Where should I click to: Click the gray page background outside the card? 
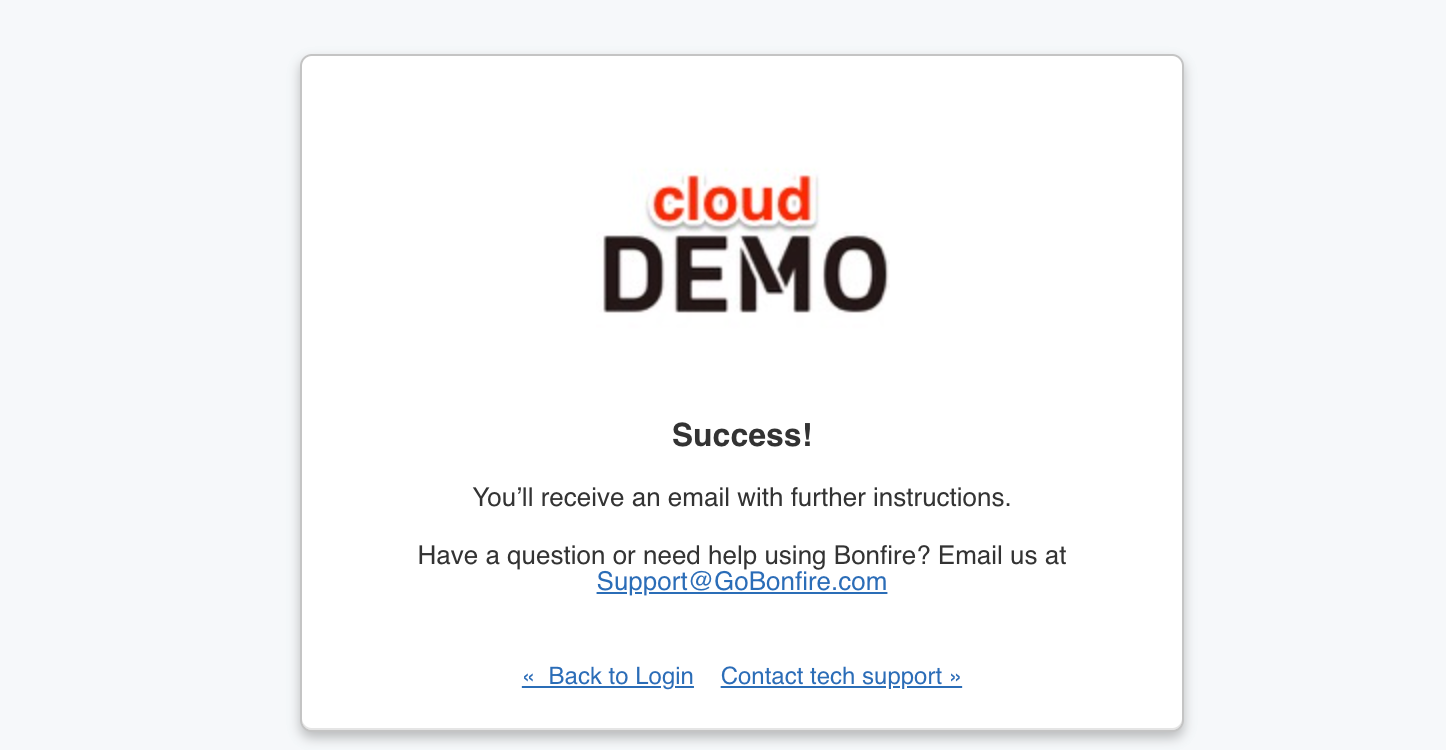click(150, 400)
